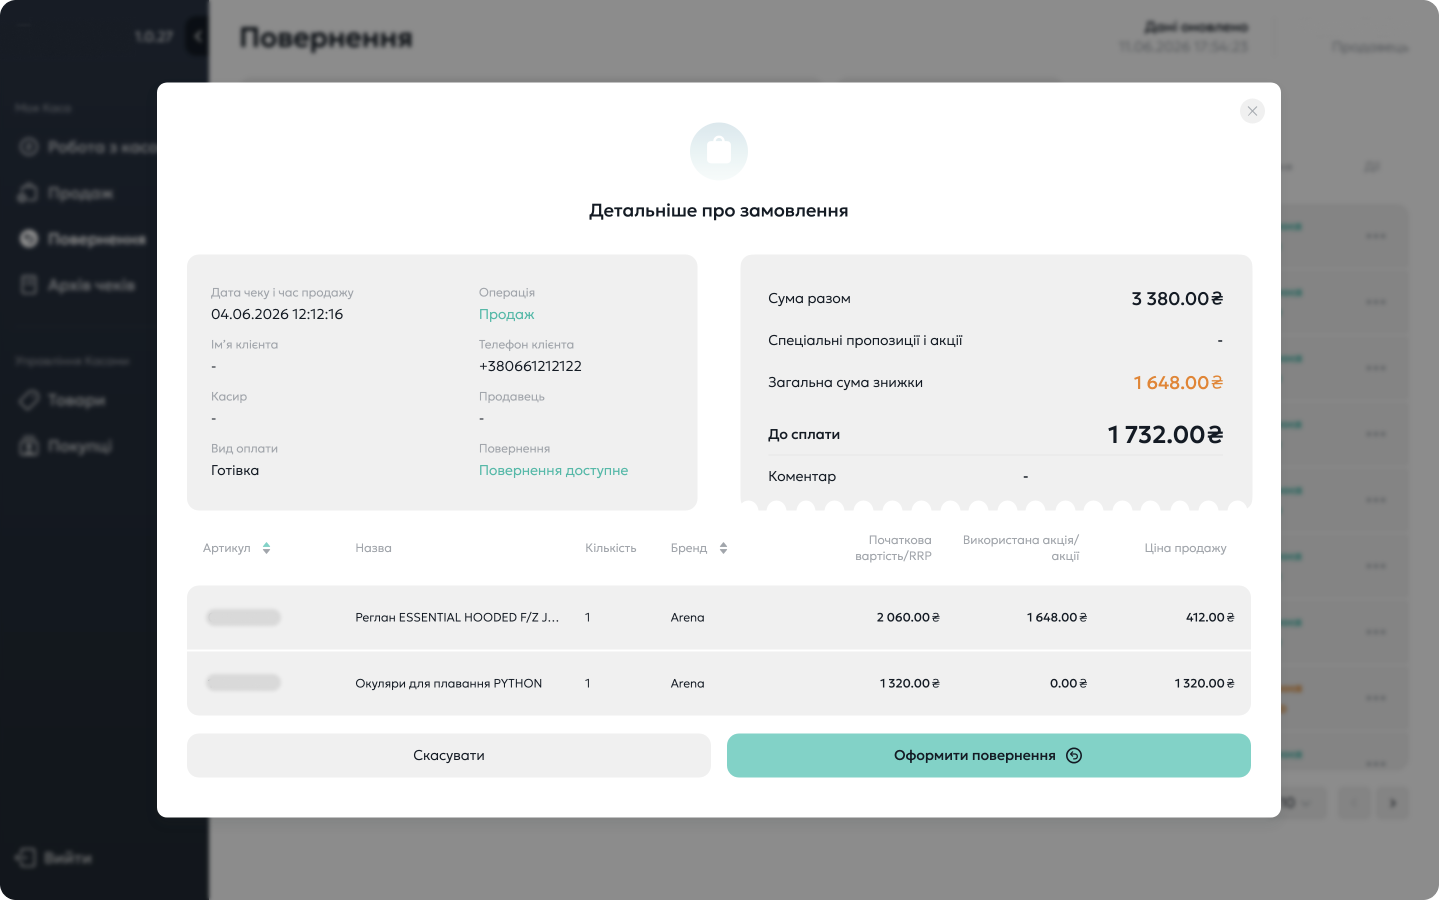The width and height of the screenshot is (1440, 900).
Task: Click the Початкова вартість/RRP column header
Action: pos(893,548)
